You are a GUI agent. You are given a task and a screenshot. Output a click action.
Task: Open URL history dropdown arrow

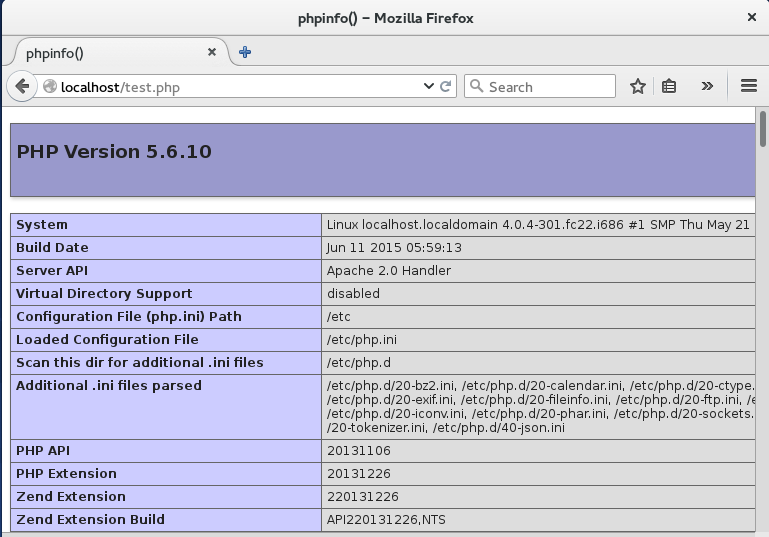click(428, 87)
